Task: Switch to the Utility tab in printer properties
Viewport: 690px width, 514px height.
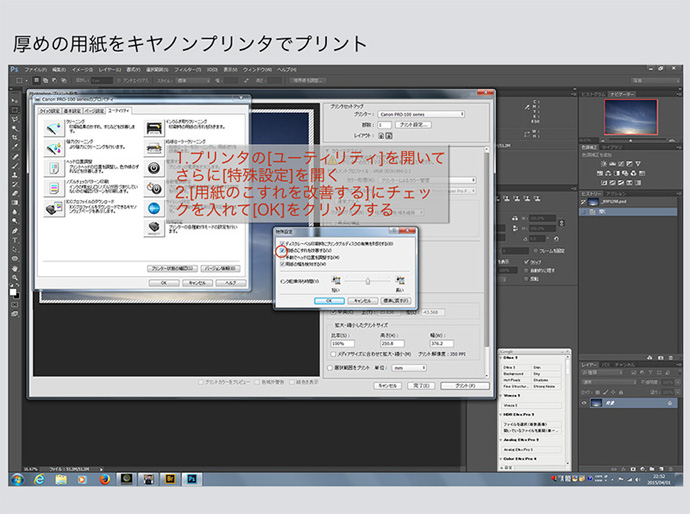Action: (x=117, y=111)
